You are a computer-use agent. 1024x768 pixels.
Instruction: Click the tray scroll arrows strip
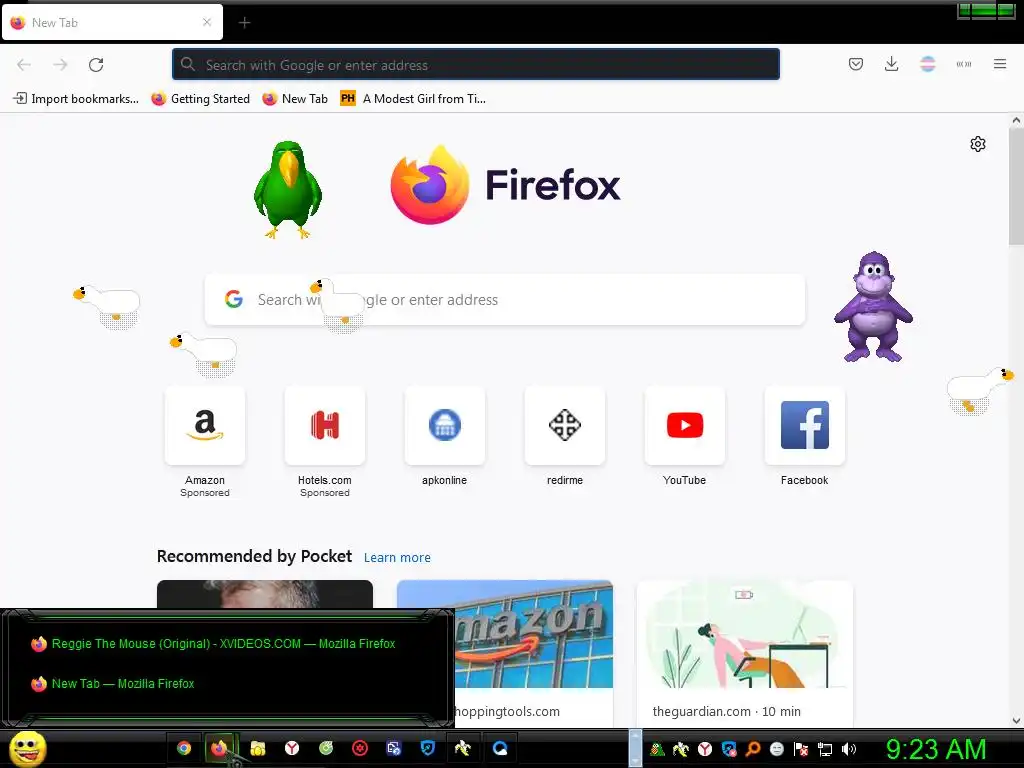pyautogui.click(x=635, y=748)
